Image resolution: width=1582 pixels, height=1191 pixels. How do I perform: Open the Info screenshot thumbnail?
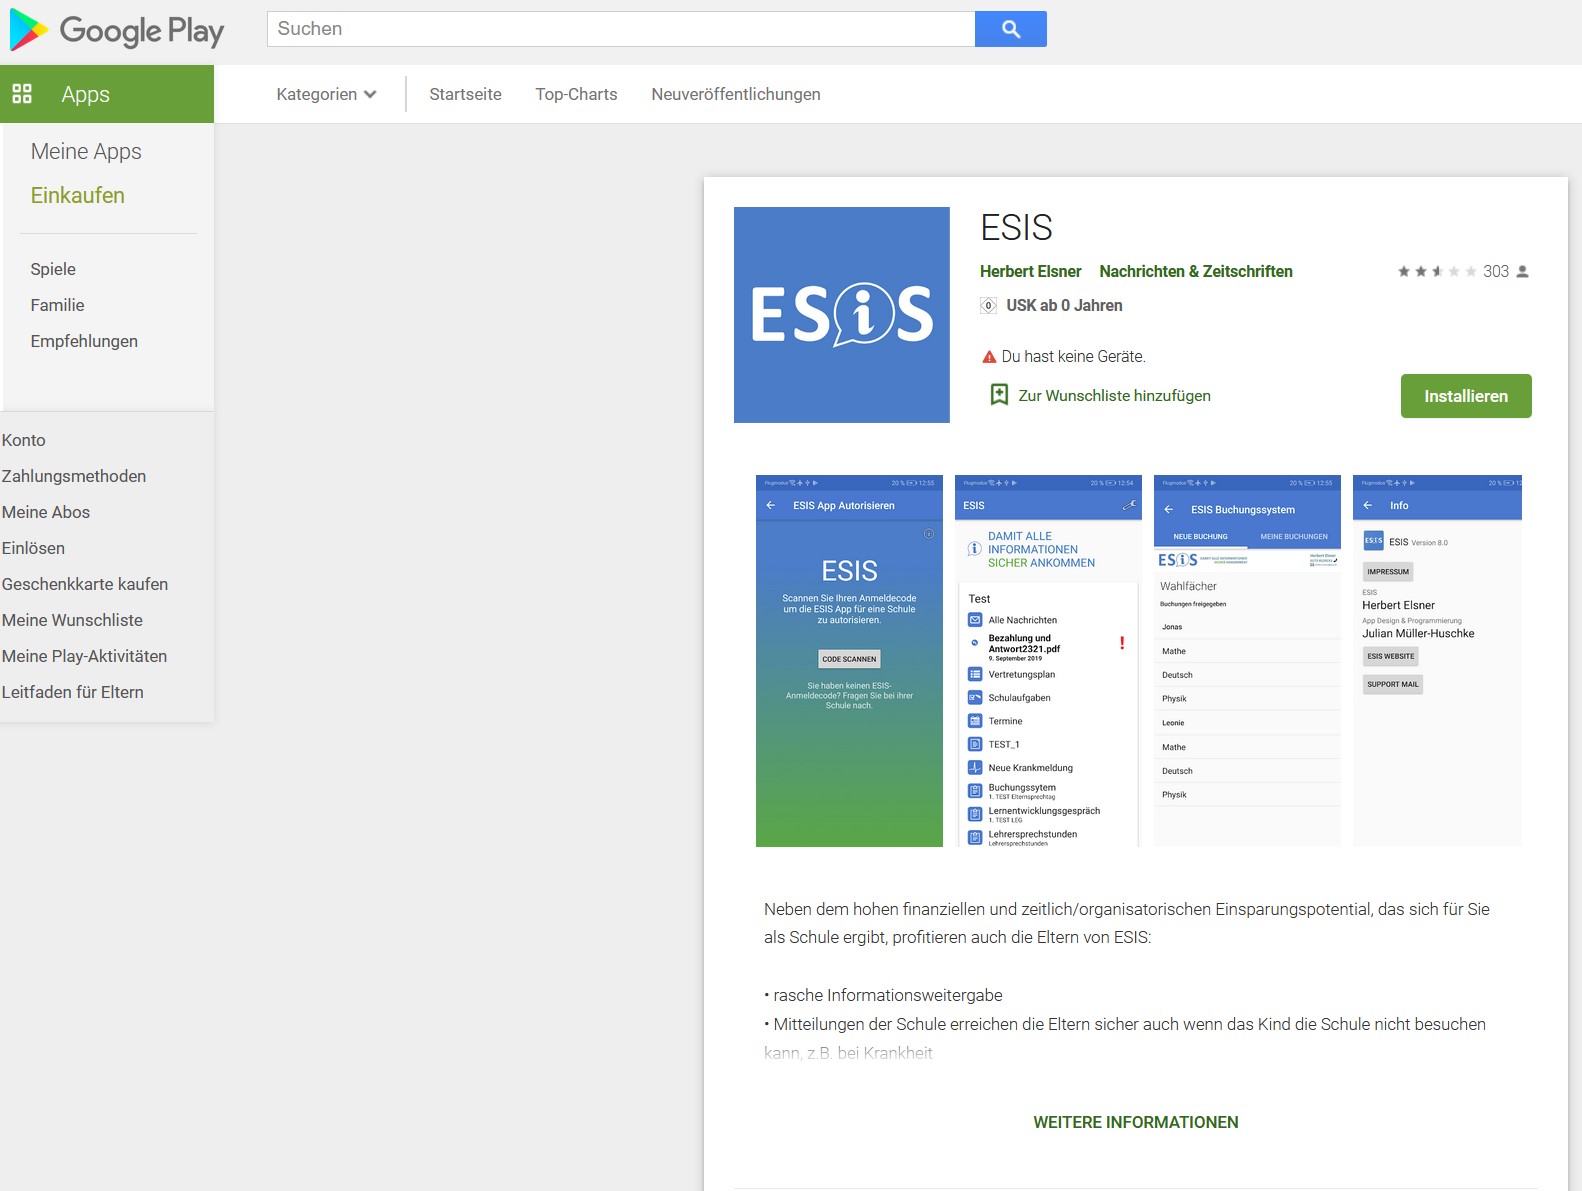point(1437,661)
